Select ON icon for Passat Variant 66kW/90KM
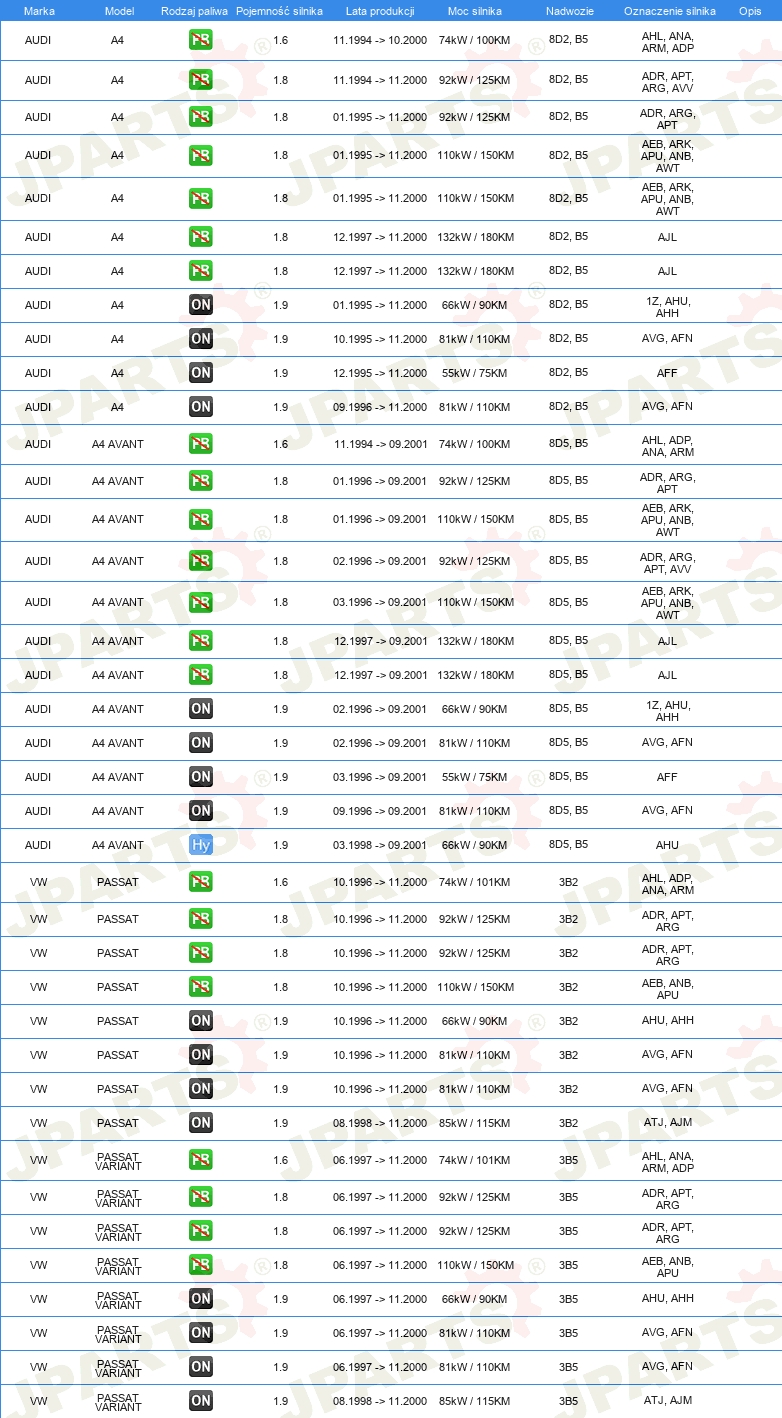Viewport: 782px width, 1418px height. click(201, 1299)
